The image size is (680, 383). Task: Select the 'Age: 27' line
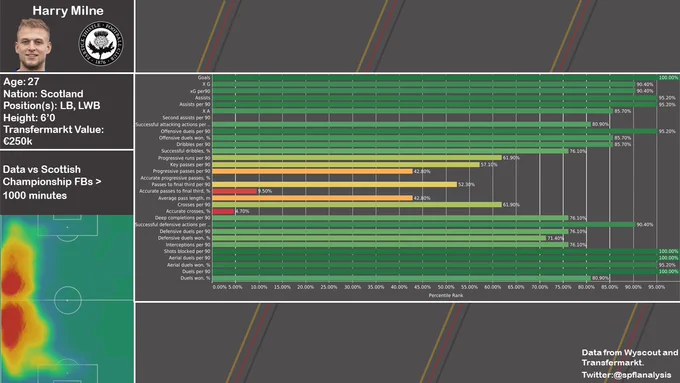[x=21, y=82]
